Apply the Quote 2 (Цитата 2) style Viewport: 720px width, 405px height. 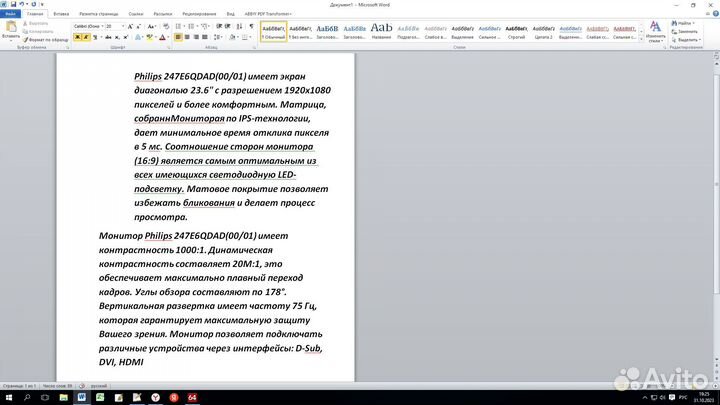tap(544, 31)
